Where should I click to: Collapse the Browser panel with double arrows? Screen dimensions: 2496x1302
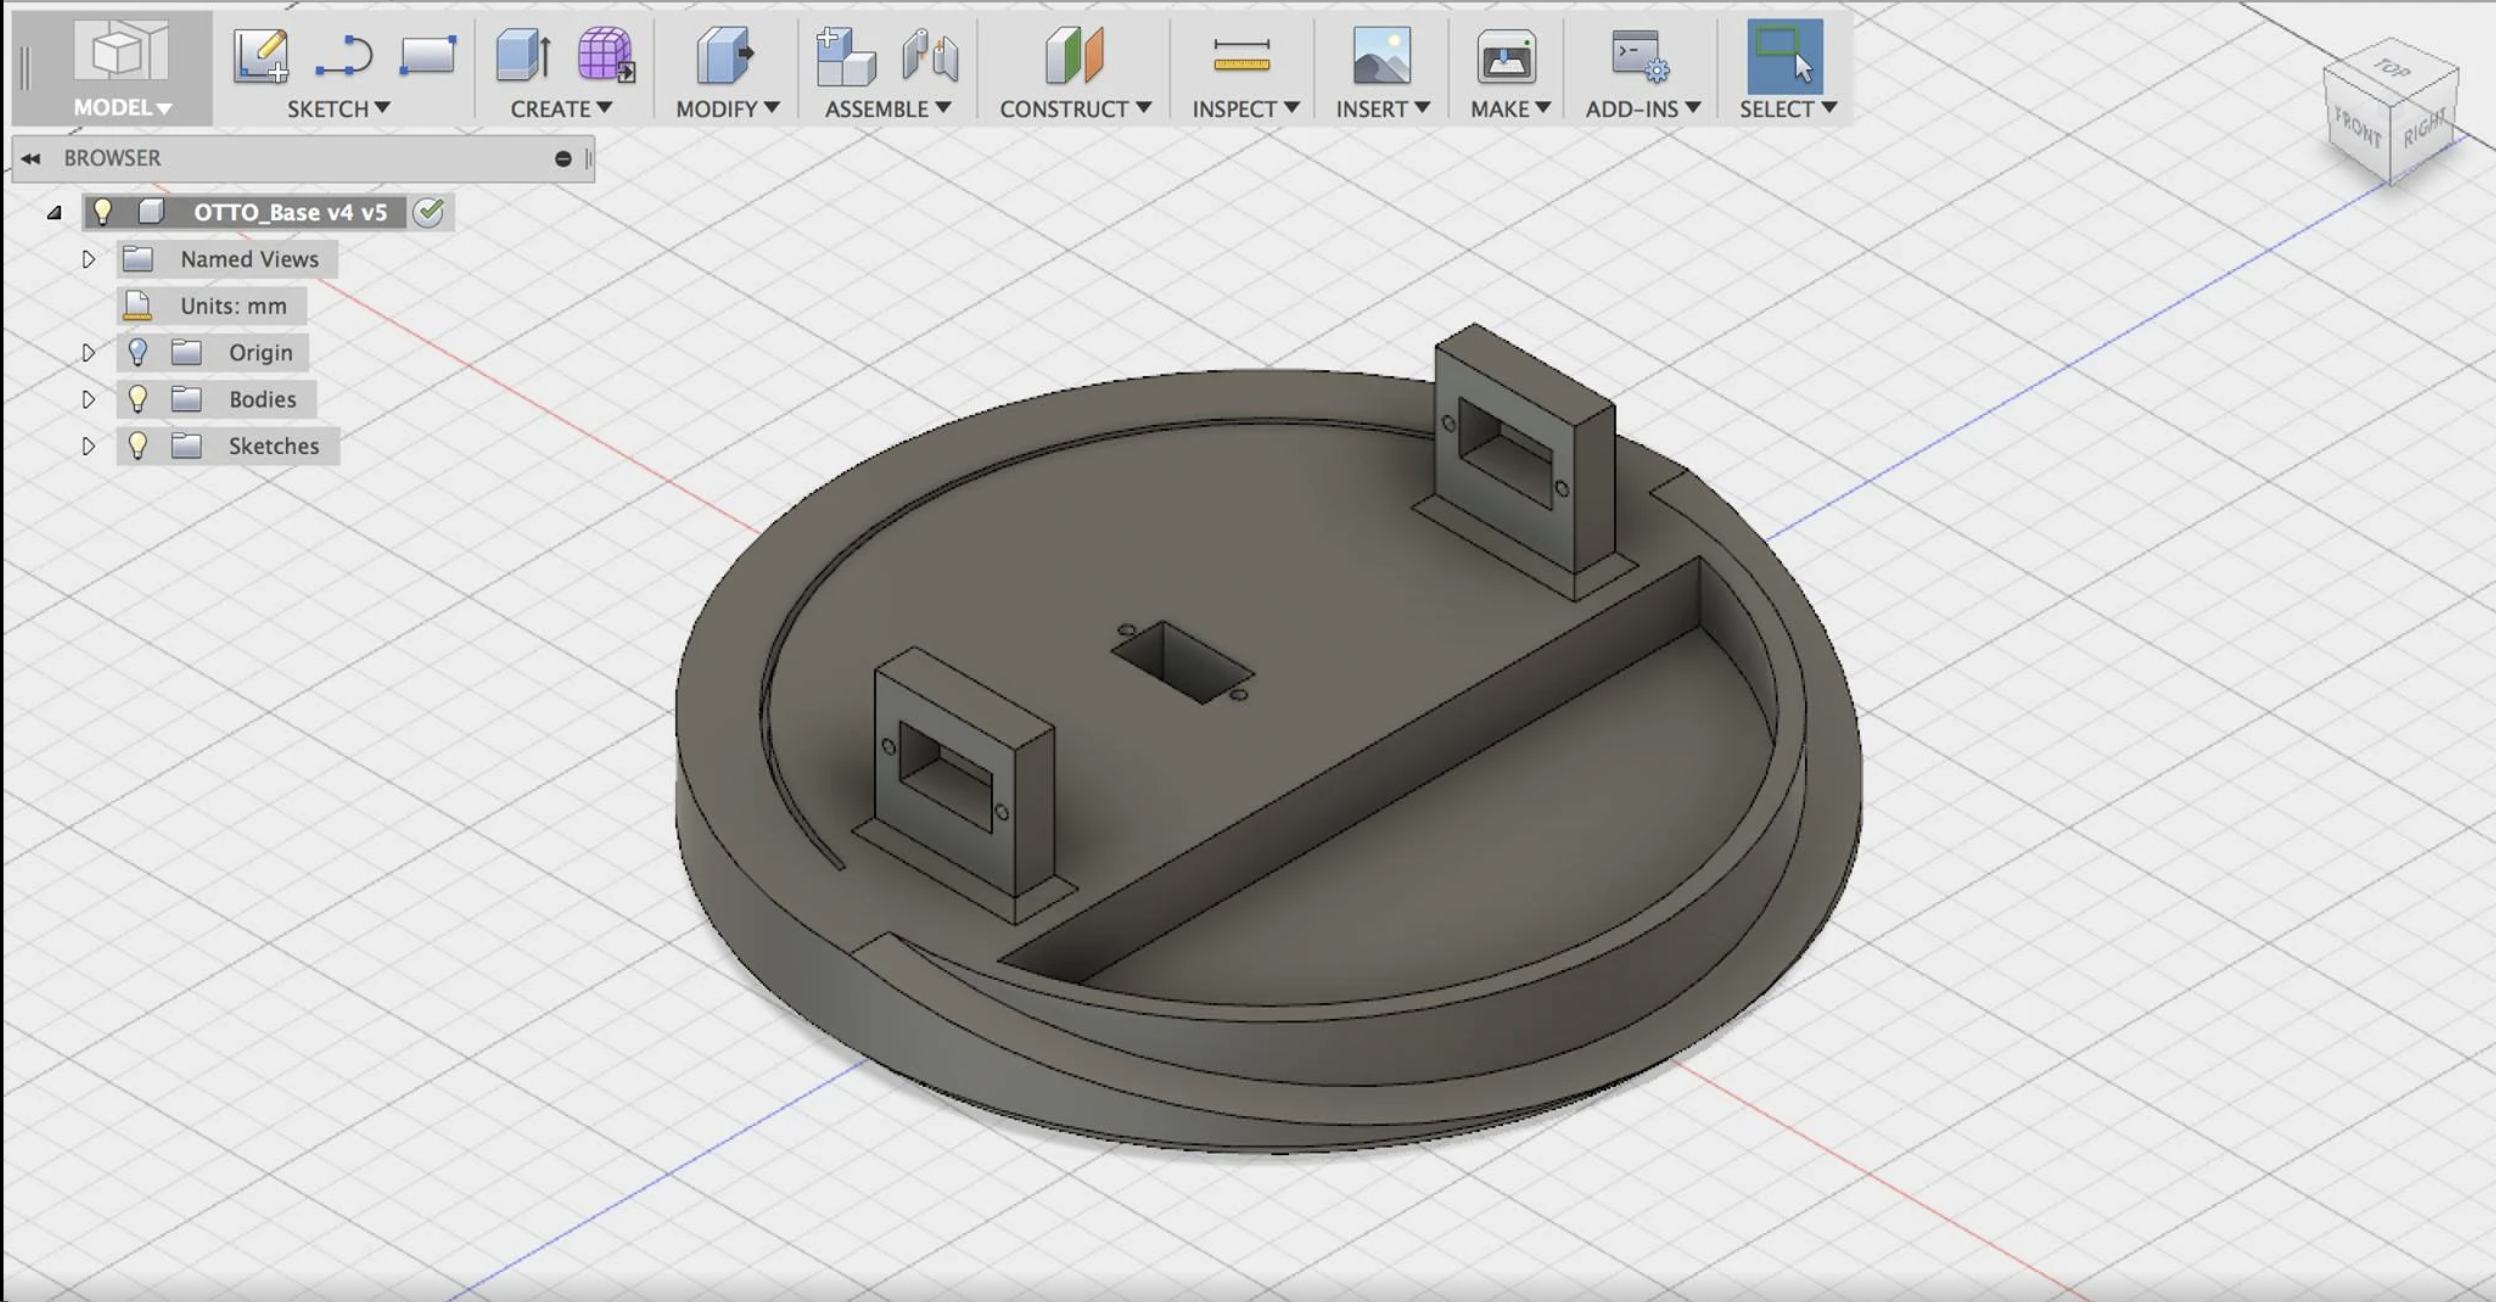pos(31,158)
